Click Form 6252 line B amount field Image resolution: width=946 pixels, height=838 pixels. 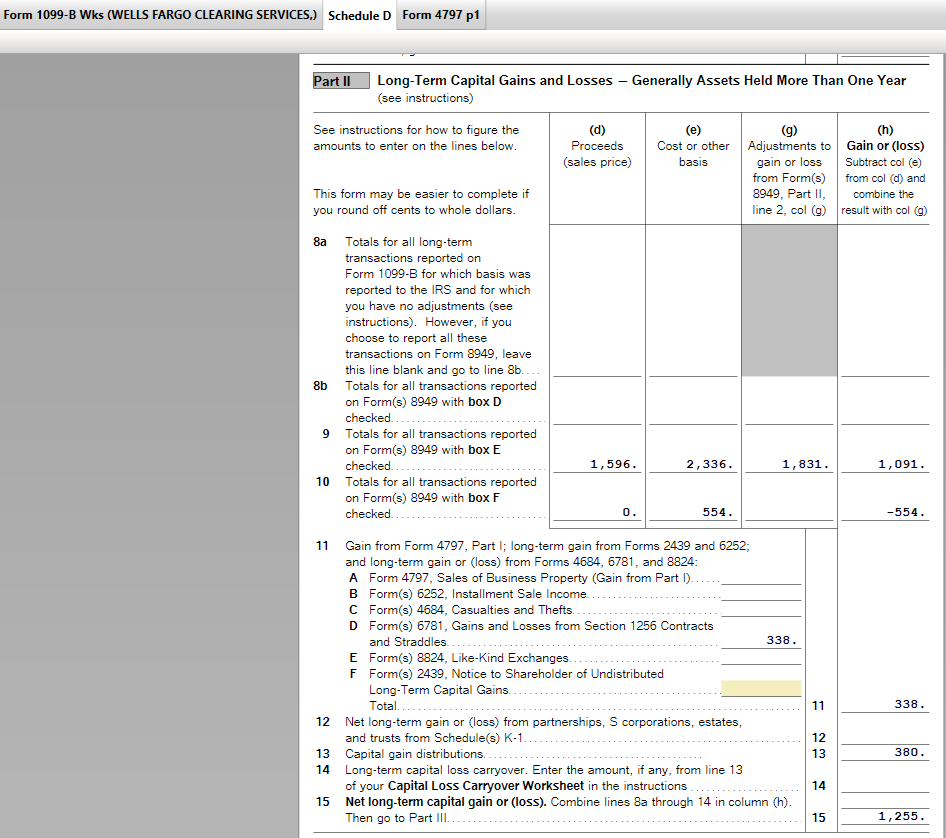[x=761, y=593]
